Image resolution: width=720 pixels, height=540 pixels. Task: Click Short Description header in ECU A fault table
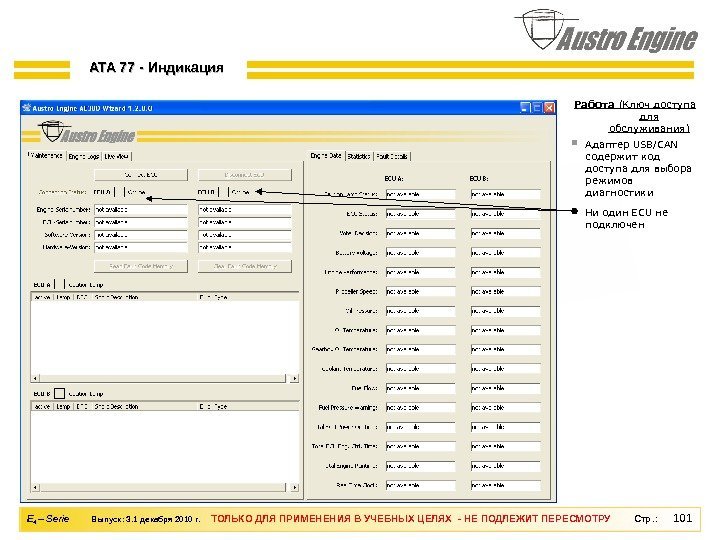coord(144,297)
